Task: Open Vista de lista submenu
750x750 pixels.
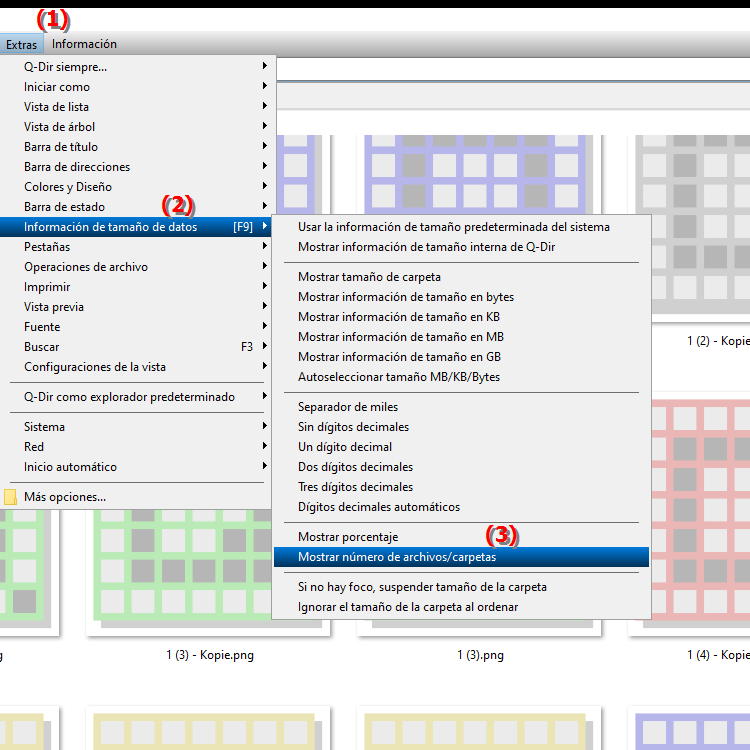Action: point(138,107)
